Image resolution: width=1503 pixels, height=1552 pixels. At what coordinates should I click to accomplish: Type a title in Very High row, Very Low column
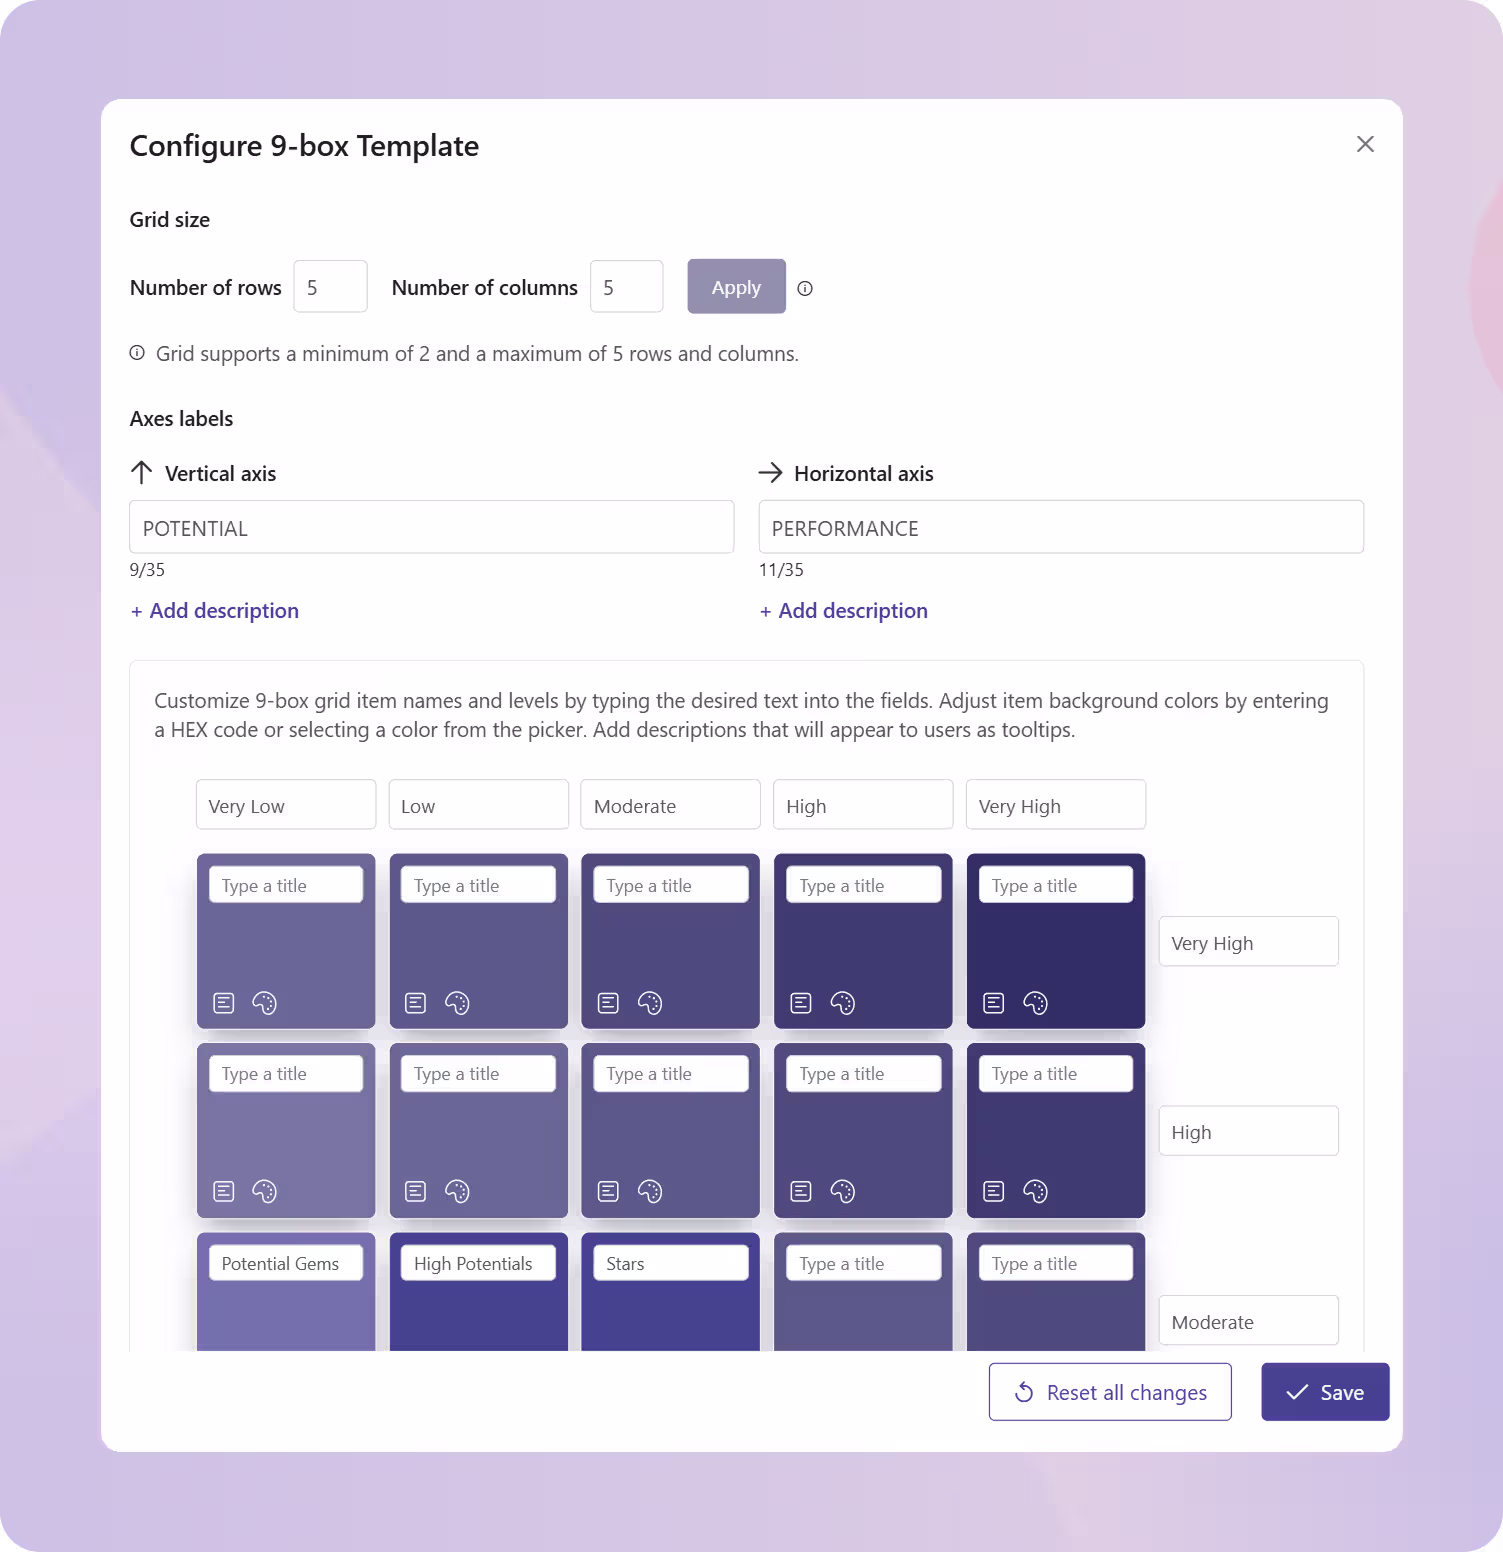(x=286, y=885)
